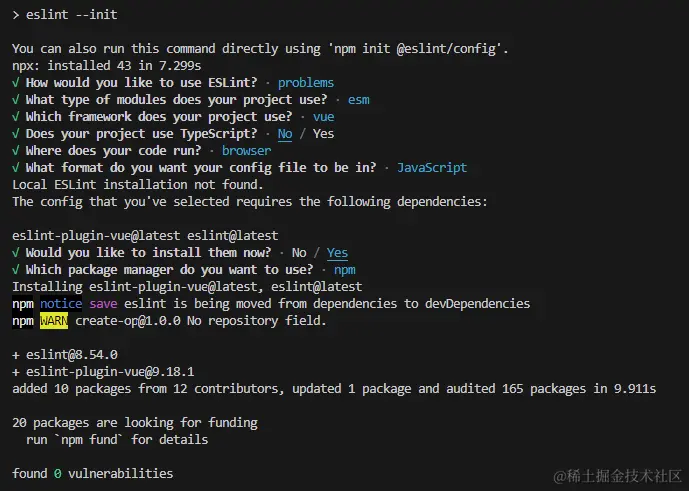This screenshot has width=689, height=491.
Task: Click the plus sign before eslint@8.54.0
Action: (16, 355)
